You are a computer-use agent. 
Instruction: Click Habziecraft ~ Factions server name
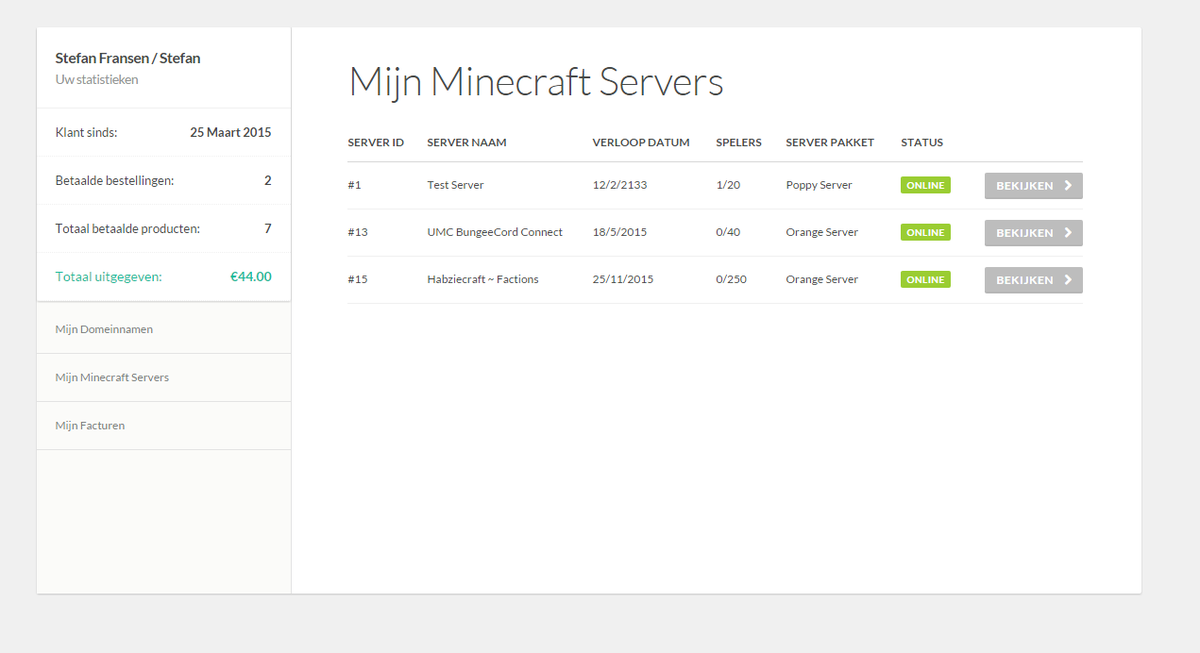pos(483,279)
